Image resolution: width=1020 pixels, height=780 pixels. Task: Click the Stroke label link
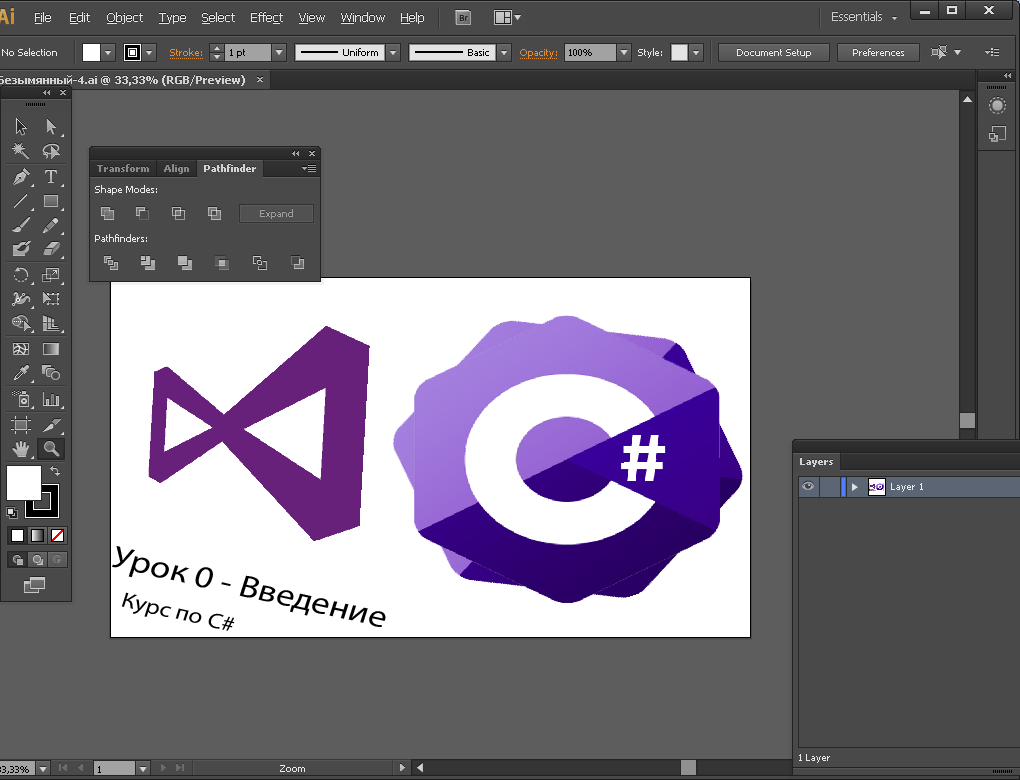186,53
